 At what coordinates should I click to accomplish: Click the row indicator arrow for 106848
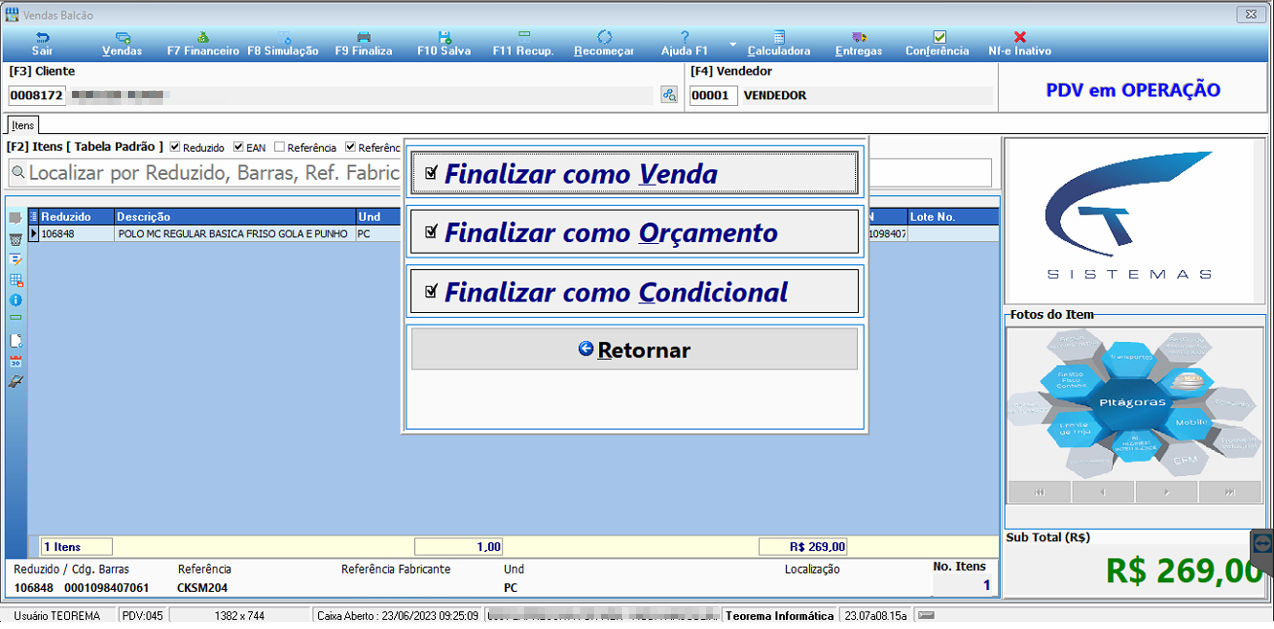coord(33,233)
